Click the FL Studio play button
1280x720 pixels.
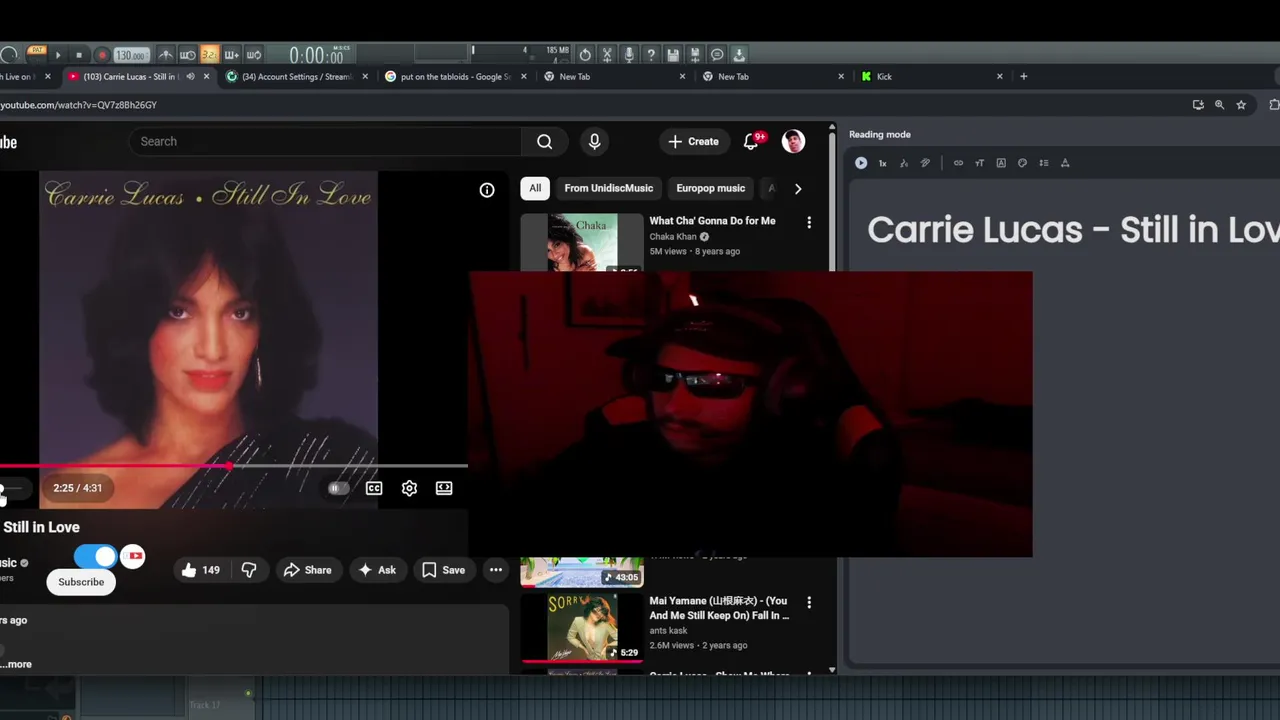coord(58,55)
